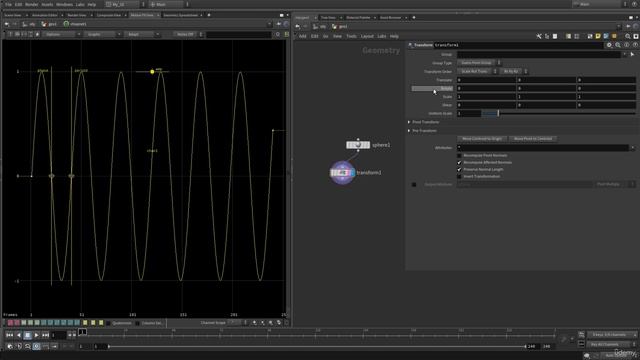
Task: Click the group selection arrow icon
Action: coord(633,54)
